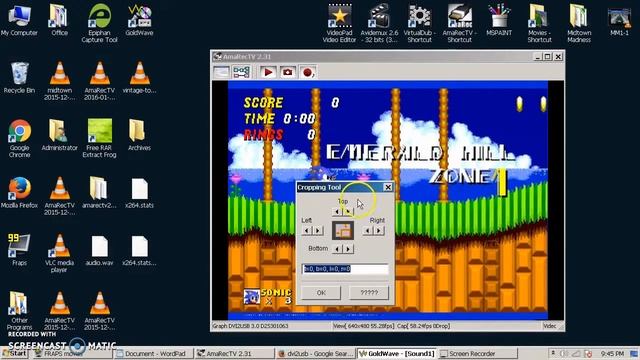Start recording with the red record button
The height and width of the screenshot is (360, 640).
[307, 72]
